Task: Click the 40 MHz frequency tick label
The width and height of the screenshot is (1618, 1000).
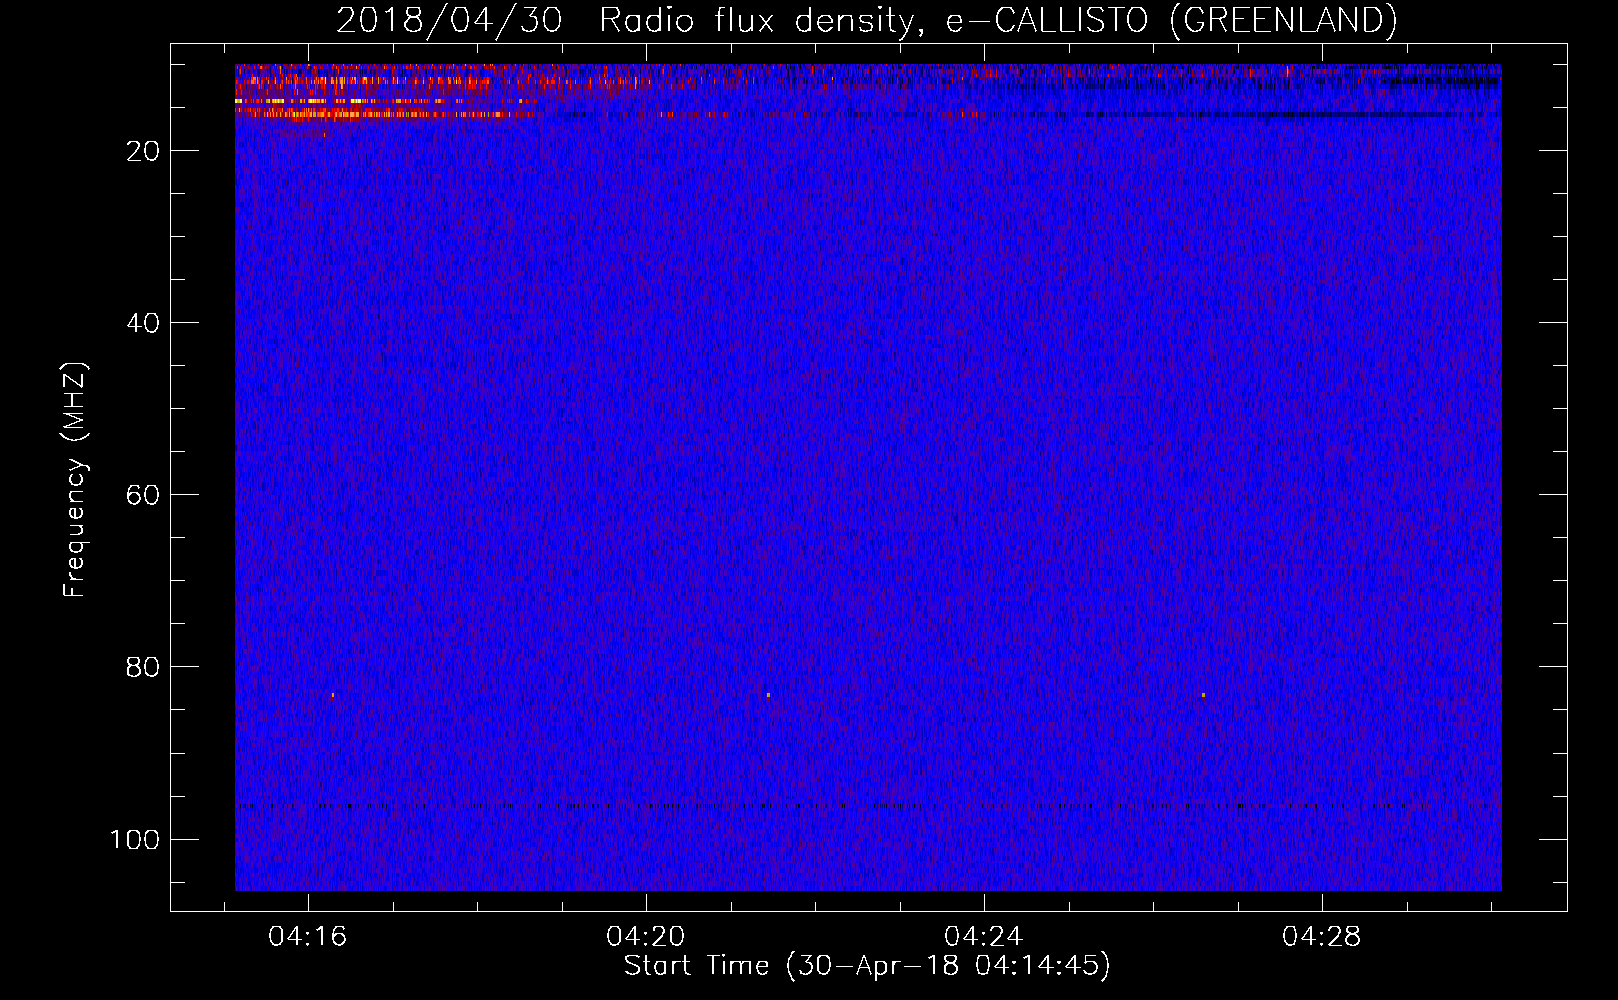Action: (143, 323)
